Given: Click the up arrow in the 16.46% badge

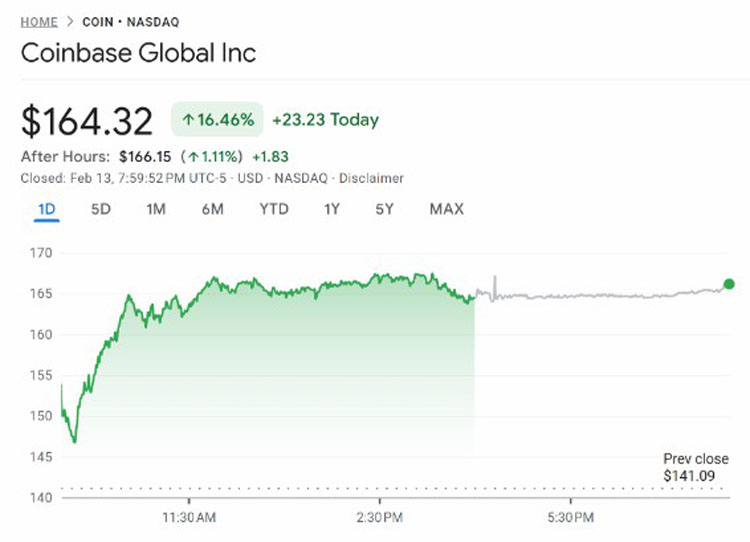Looking at the screenshot, I should [x=188, y=120].
